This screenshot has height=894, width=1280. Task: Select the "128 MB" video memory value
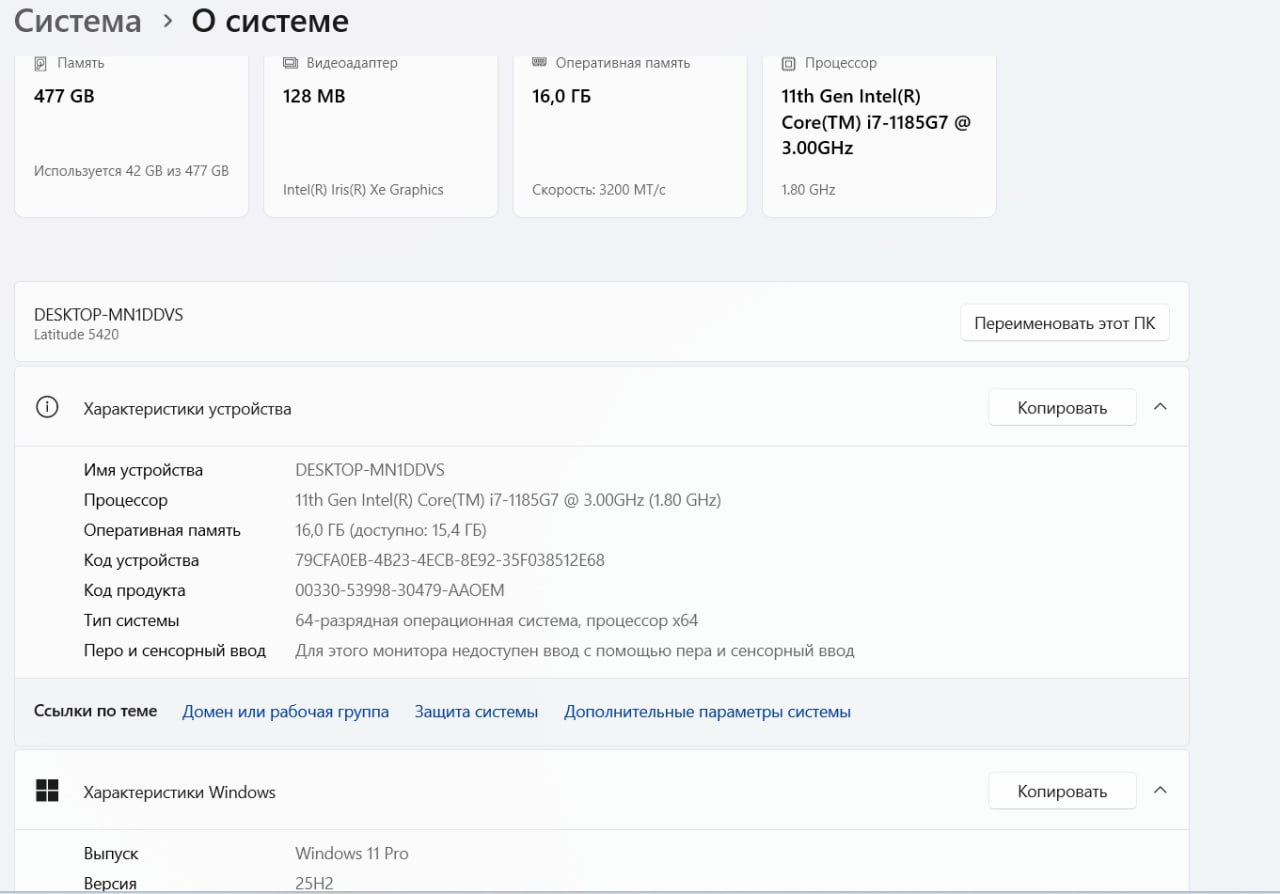314,96
